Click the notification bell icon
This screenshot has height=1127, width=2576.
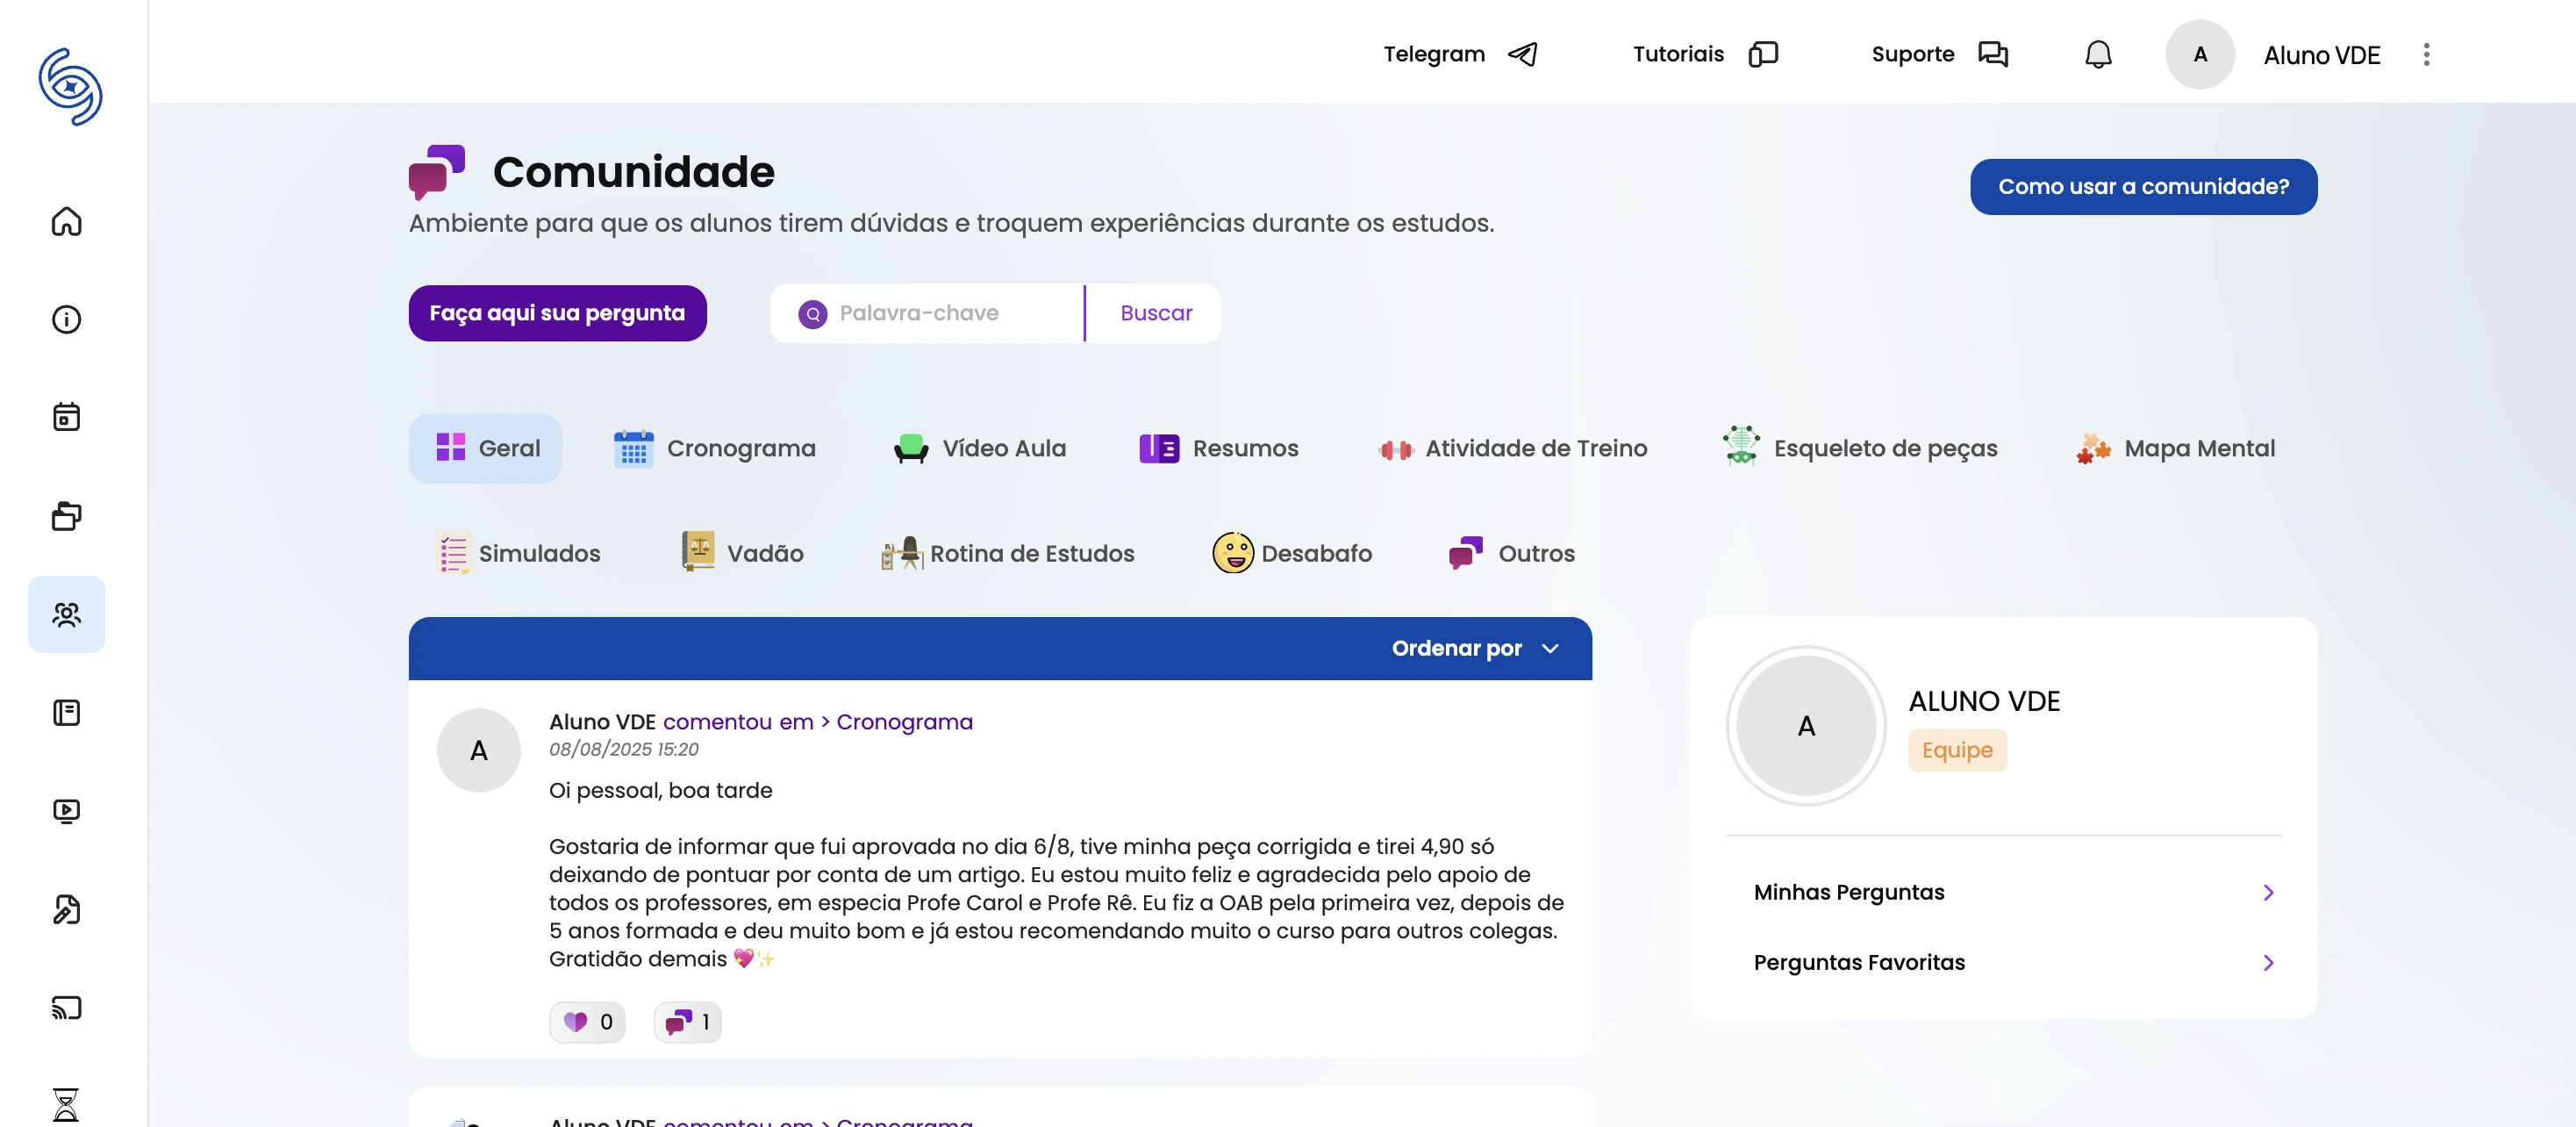2097,54
